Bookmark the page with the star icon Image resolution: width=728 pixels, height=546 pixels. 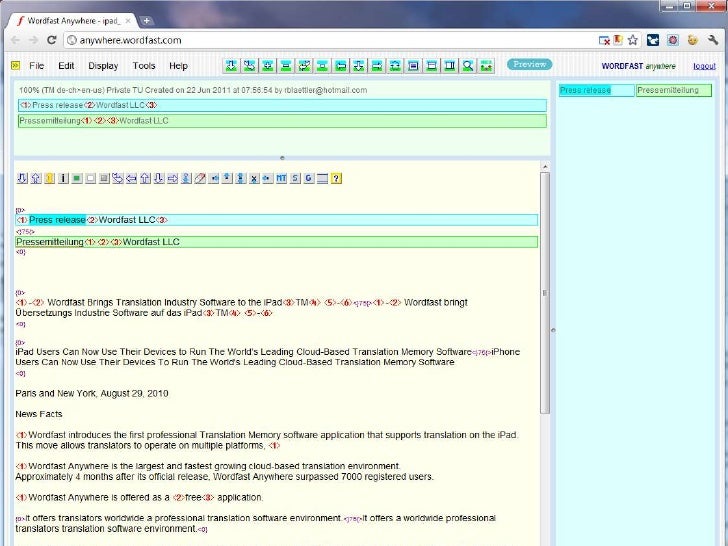pos(632,40)
